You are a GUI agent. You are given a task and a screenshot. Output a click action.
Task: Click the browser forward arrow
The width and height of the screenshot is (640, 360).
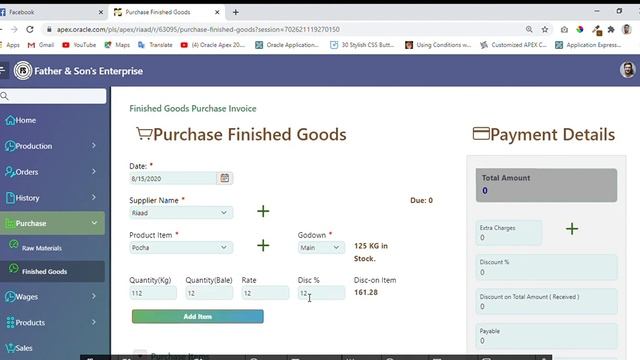14,29
